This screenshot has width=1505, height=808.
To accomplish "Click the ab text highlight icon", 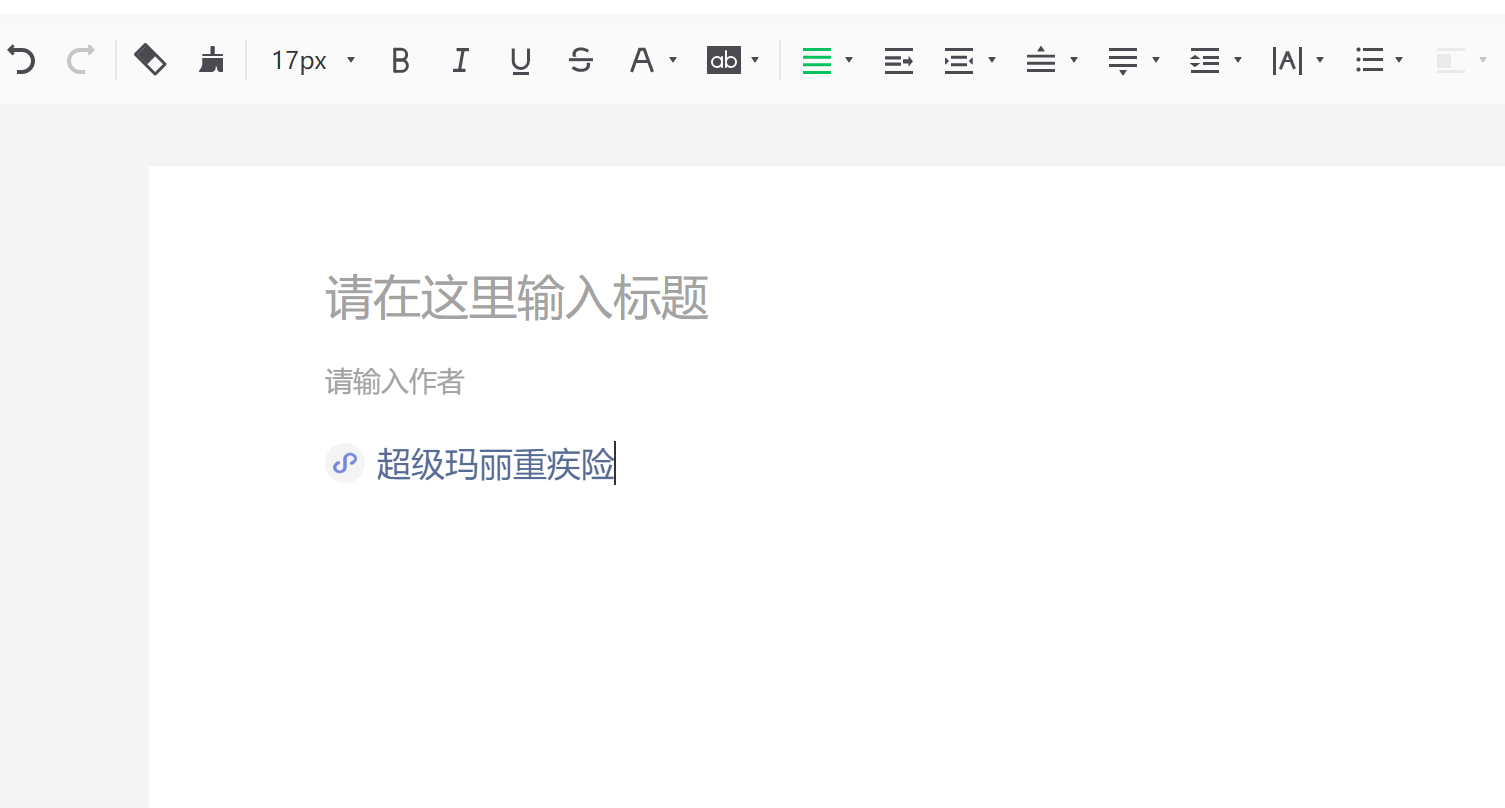I will pyautogui.click(x=723, y=60).
